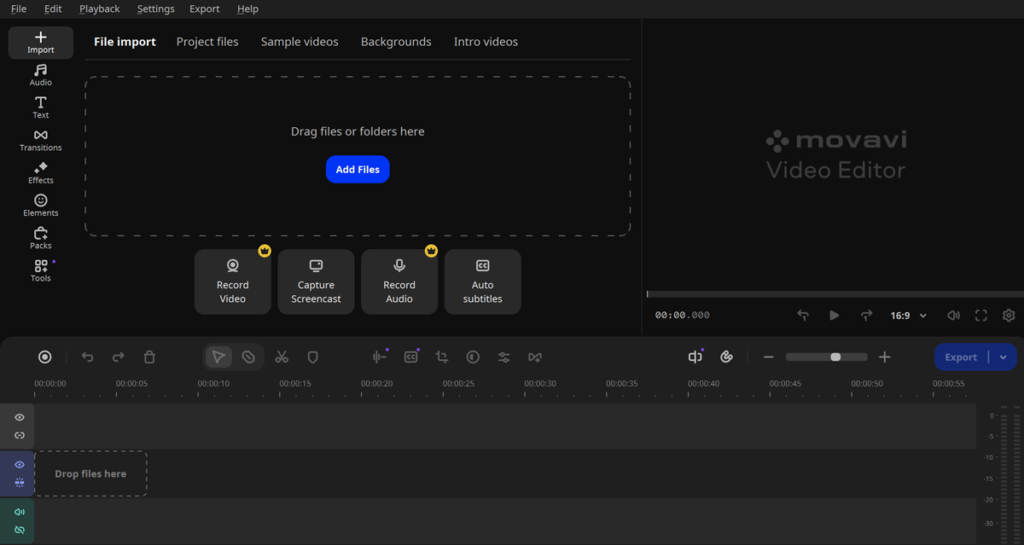Open the 16:9 aspect ratio dropdown
Viewport: 1024px width, 545px height.
pyautogui.click(x=908, y=315)
